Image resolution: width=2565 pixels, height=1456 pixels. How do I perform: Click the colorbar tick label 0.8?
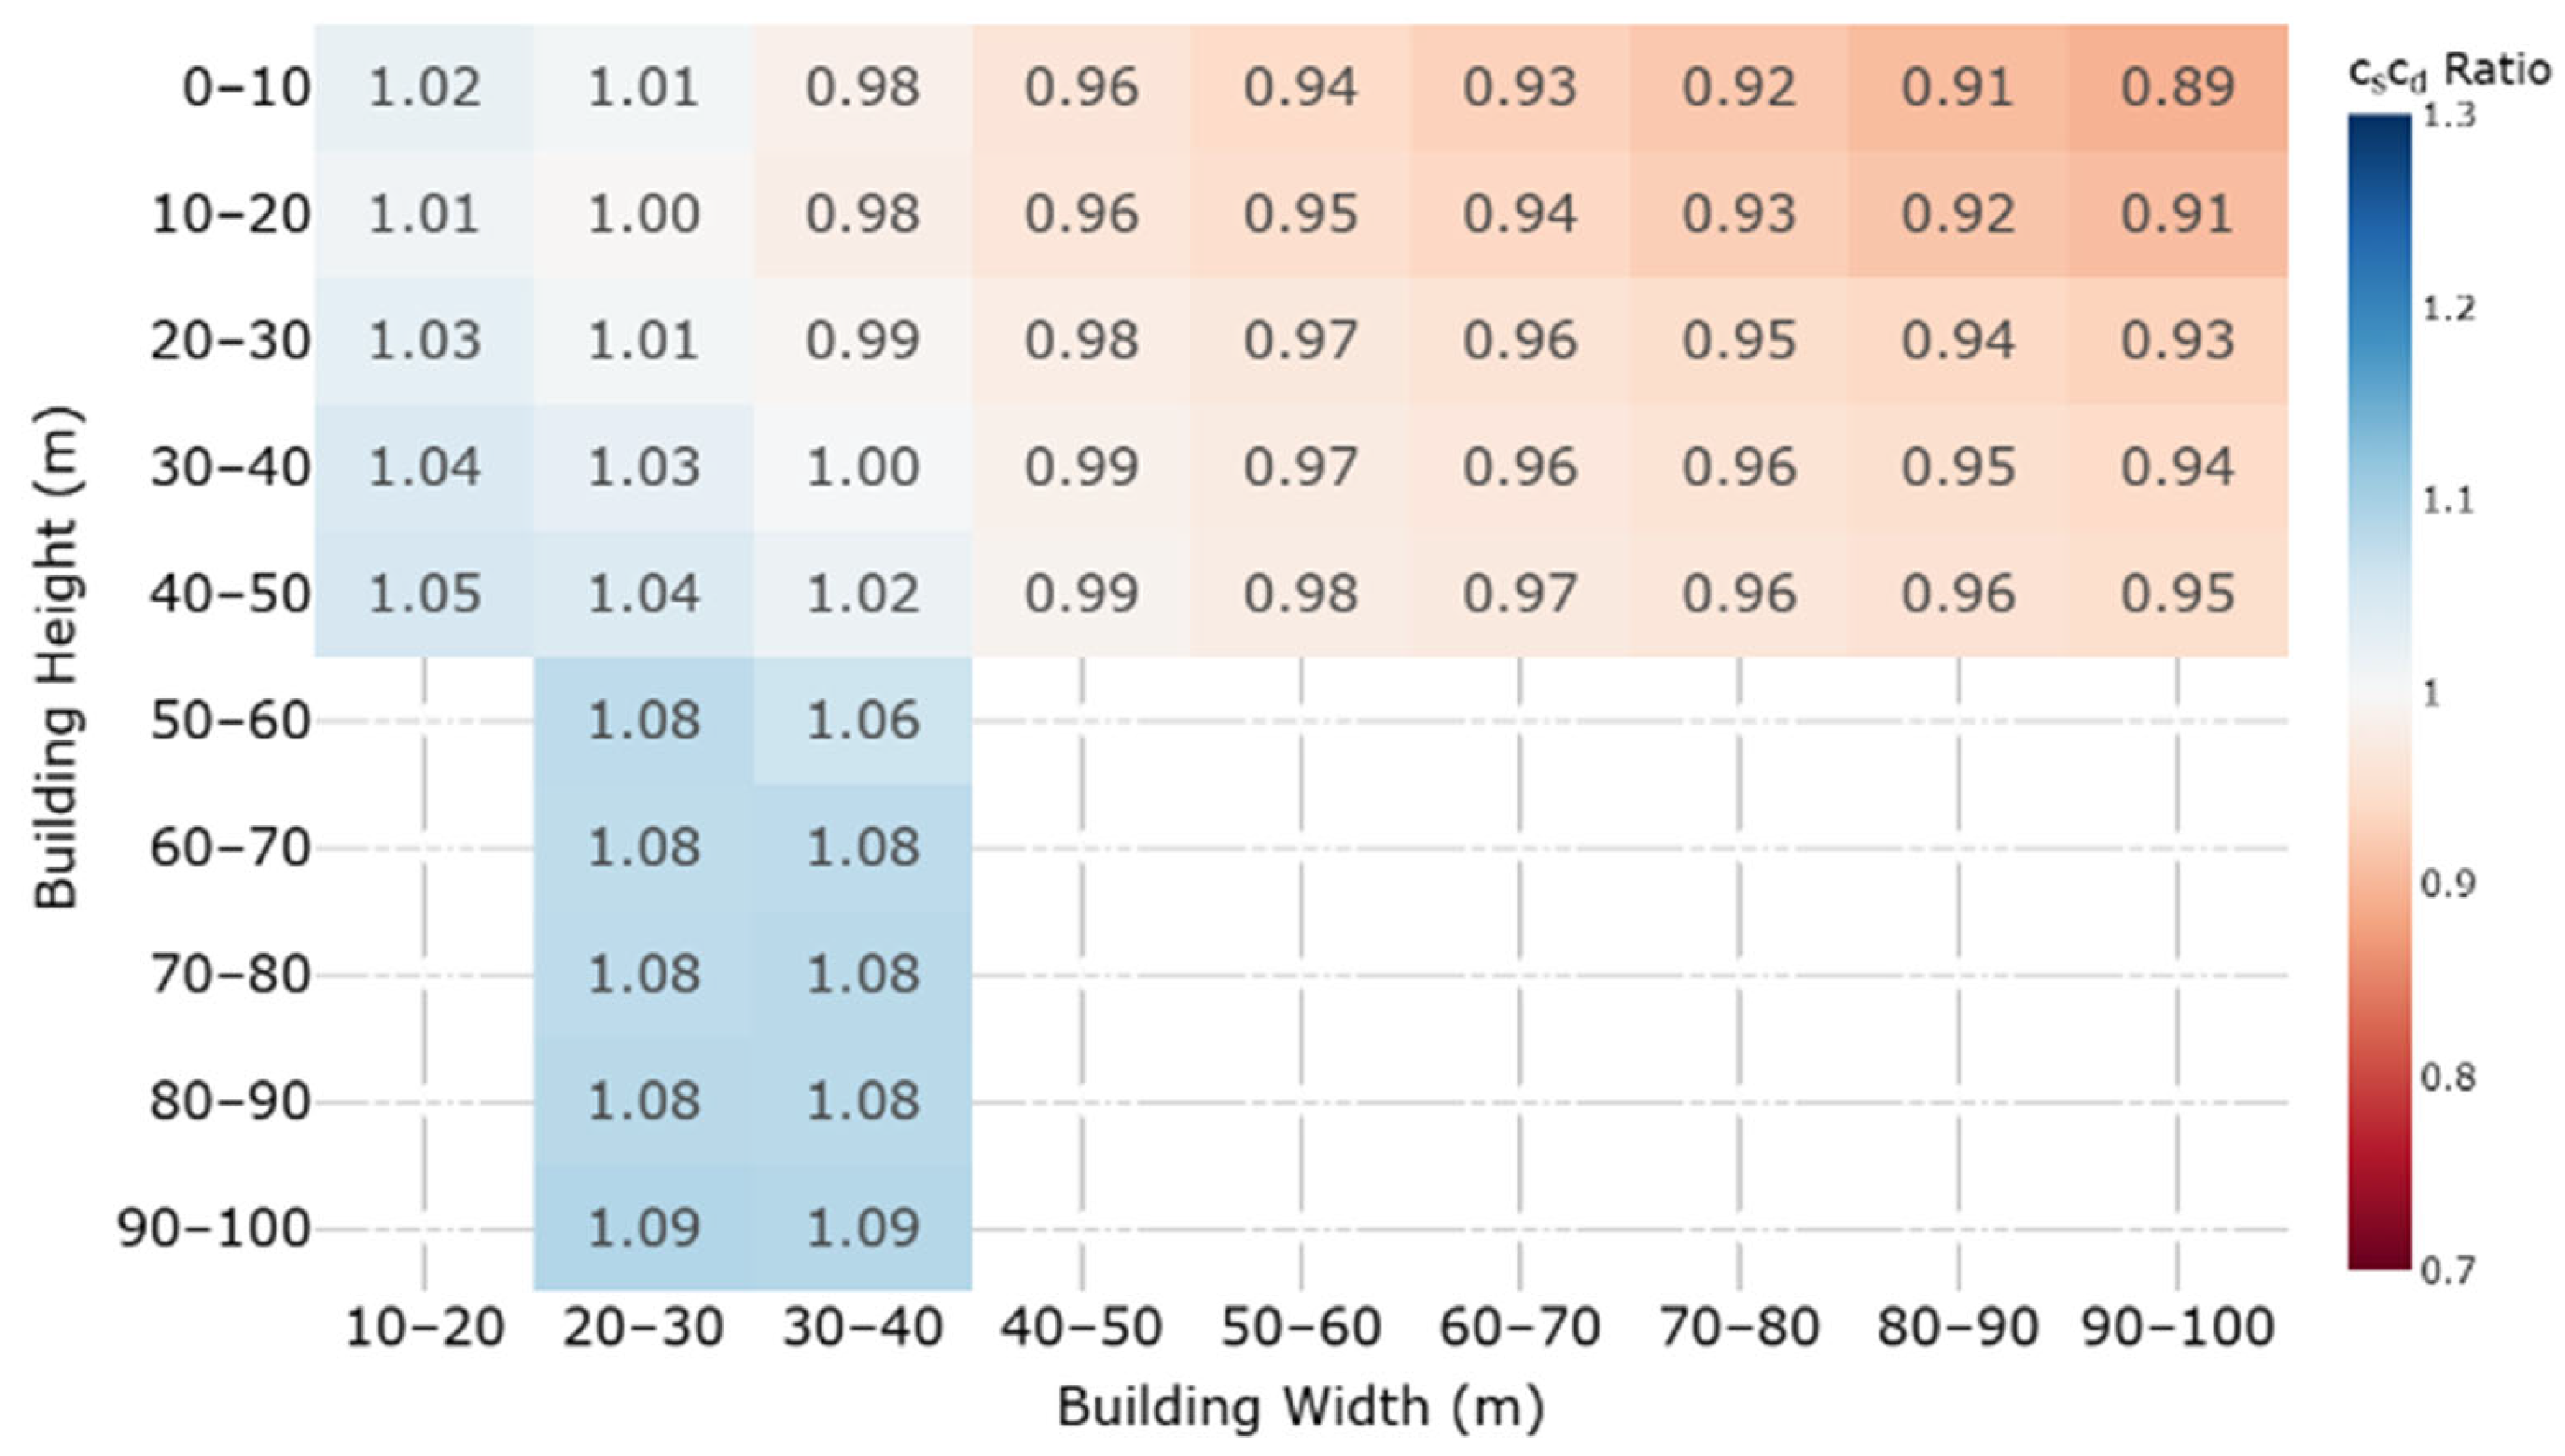pyautogui.click(x=2447, y=1078)
